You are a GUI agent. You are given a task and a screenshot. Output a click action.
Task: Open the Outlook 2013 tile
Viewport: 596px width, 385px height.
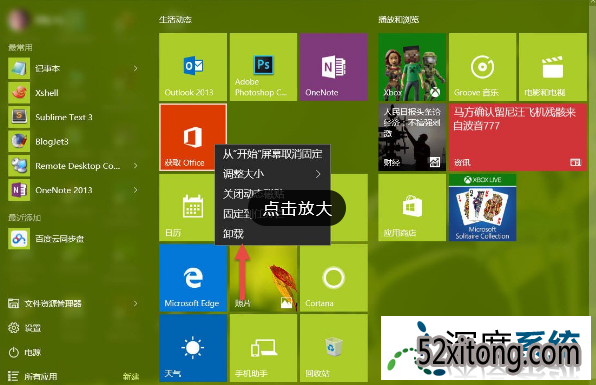pos(193,67)
